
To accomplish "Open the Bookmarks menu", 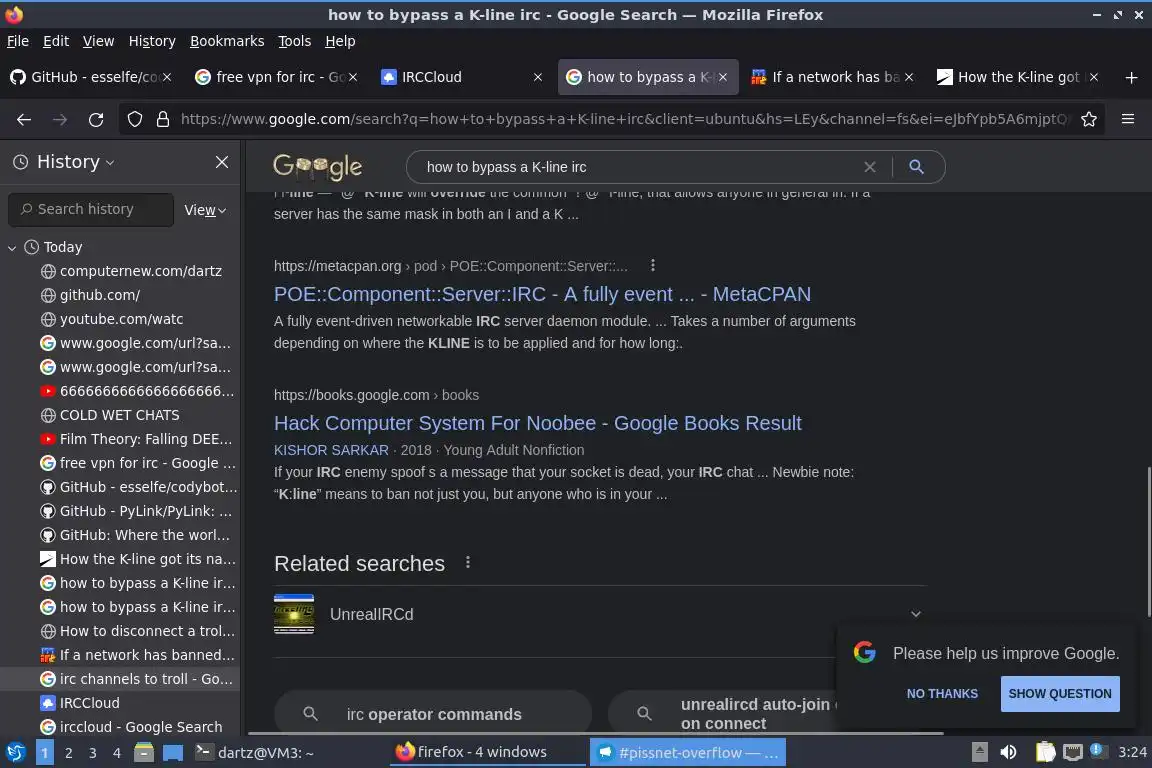I will (227, 41).
